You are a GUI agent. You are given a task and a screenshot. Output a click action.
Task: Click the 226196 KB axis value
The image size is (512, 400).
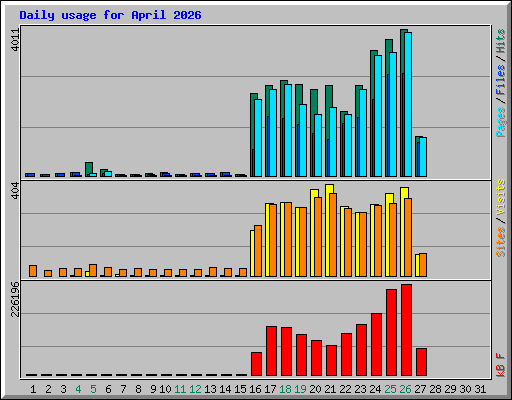pyautogui.click(x=15, y=299)
